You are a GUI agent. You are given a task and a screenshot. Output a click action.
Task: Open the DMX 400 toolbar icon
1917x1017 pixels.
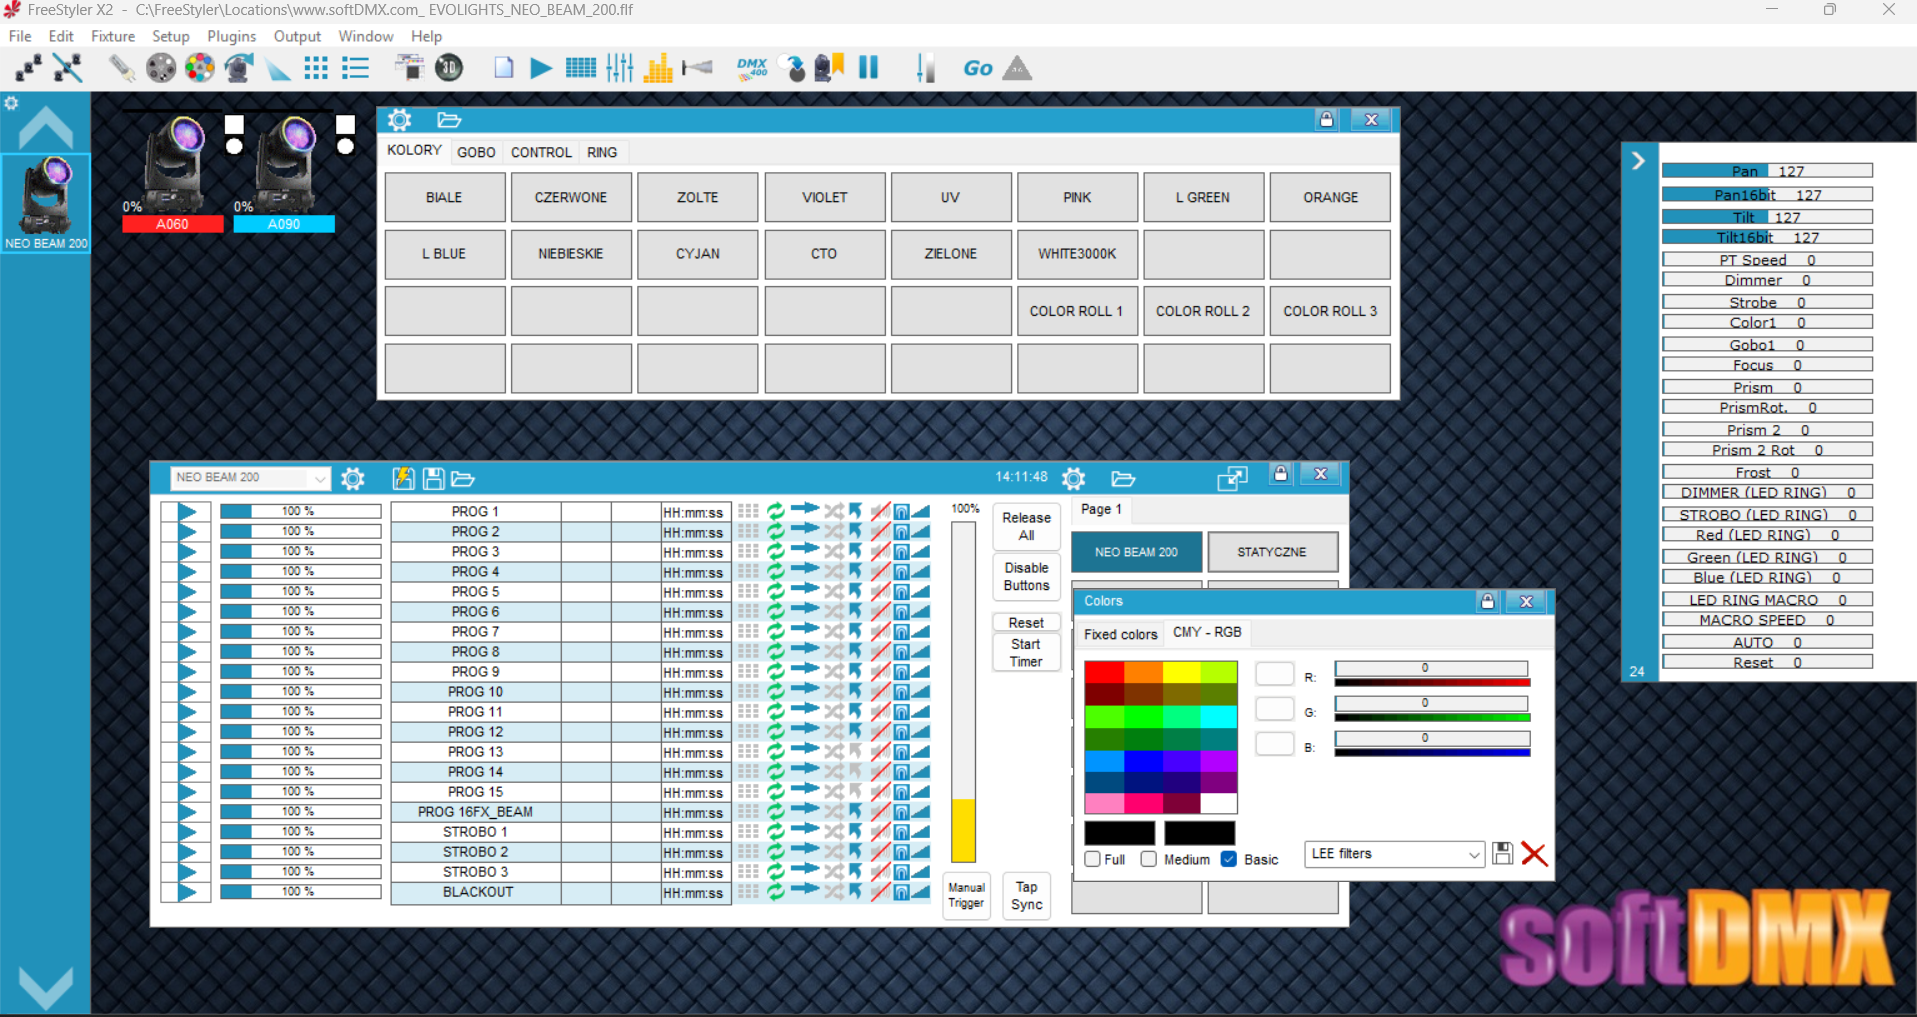click(751, 68)
